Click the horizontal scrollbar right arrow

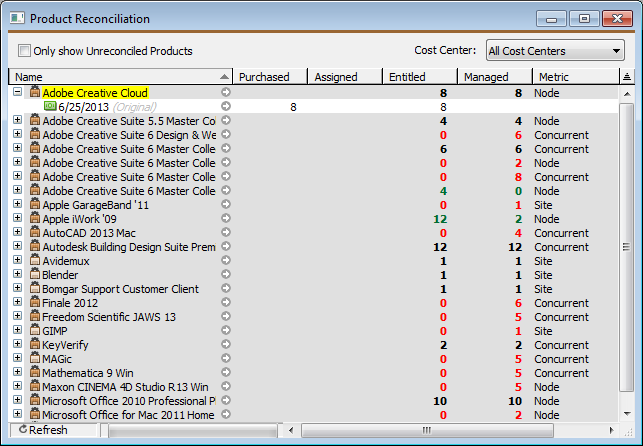[x=611, y=430]
